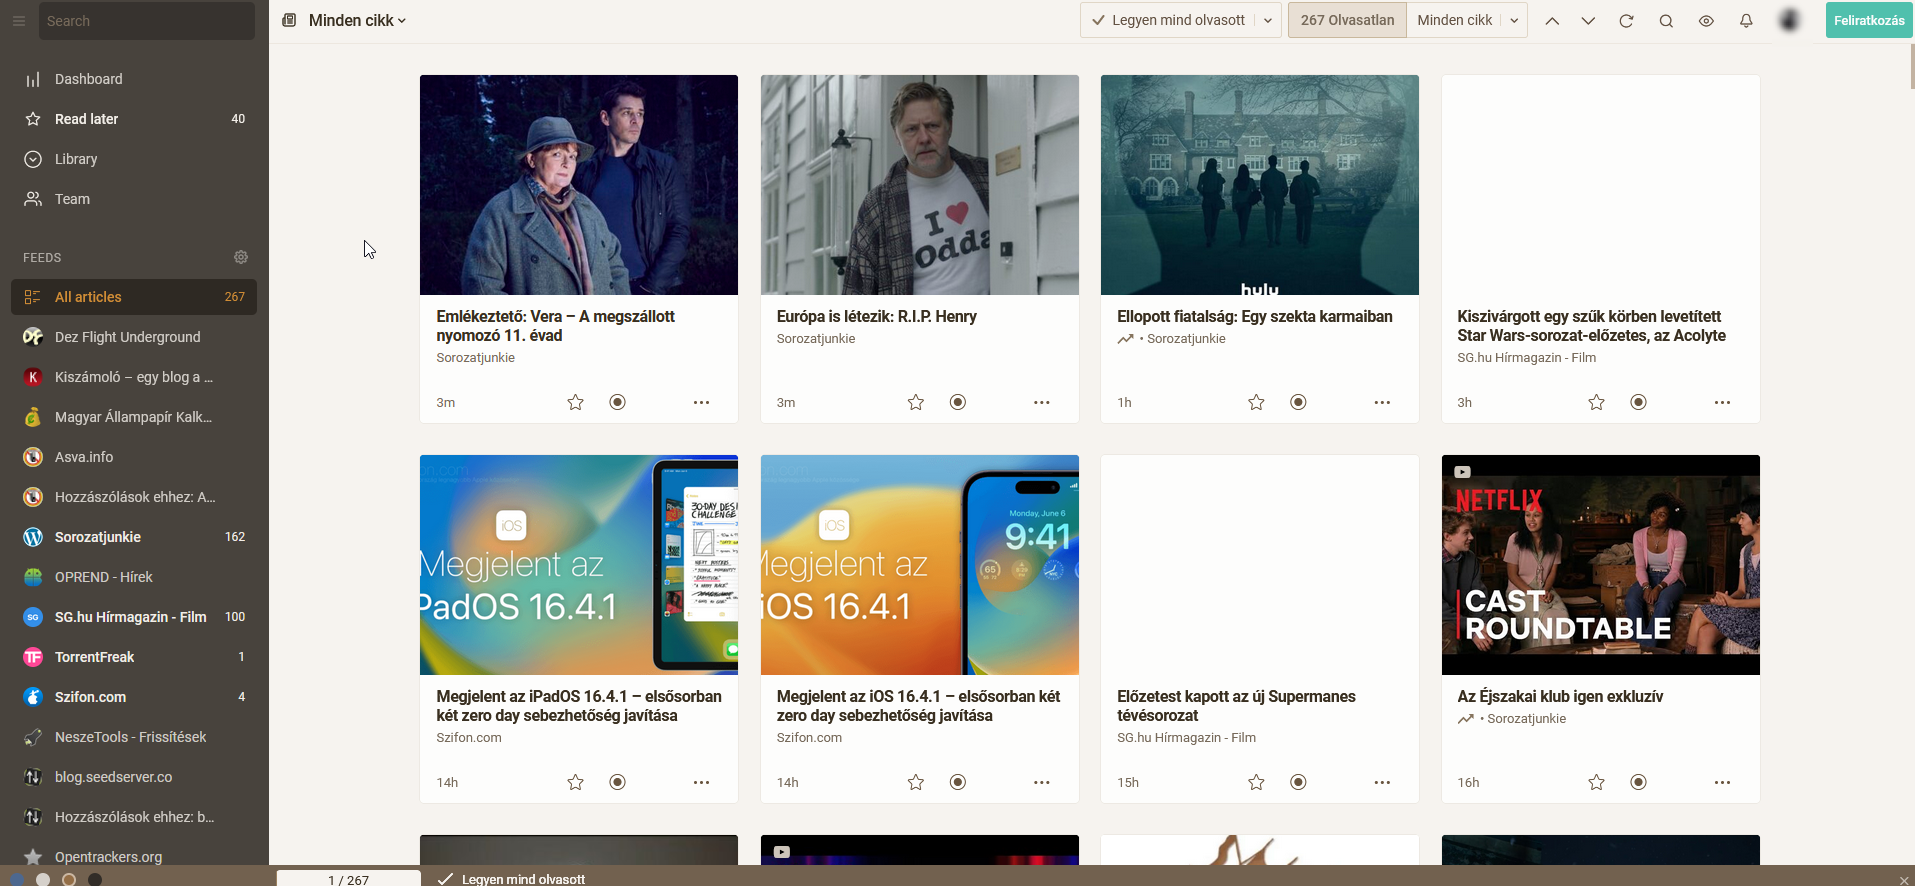Screen dimensions: 1915x886
Task: Mark Ellopott fiatalság article as read
Action: click(1298, 402)
